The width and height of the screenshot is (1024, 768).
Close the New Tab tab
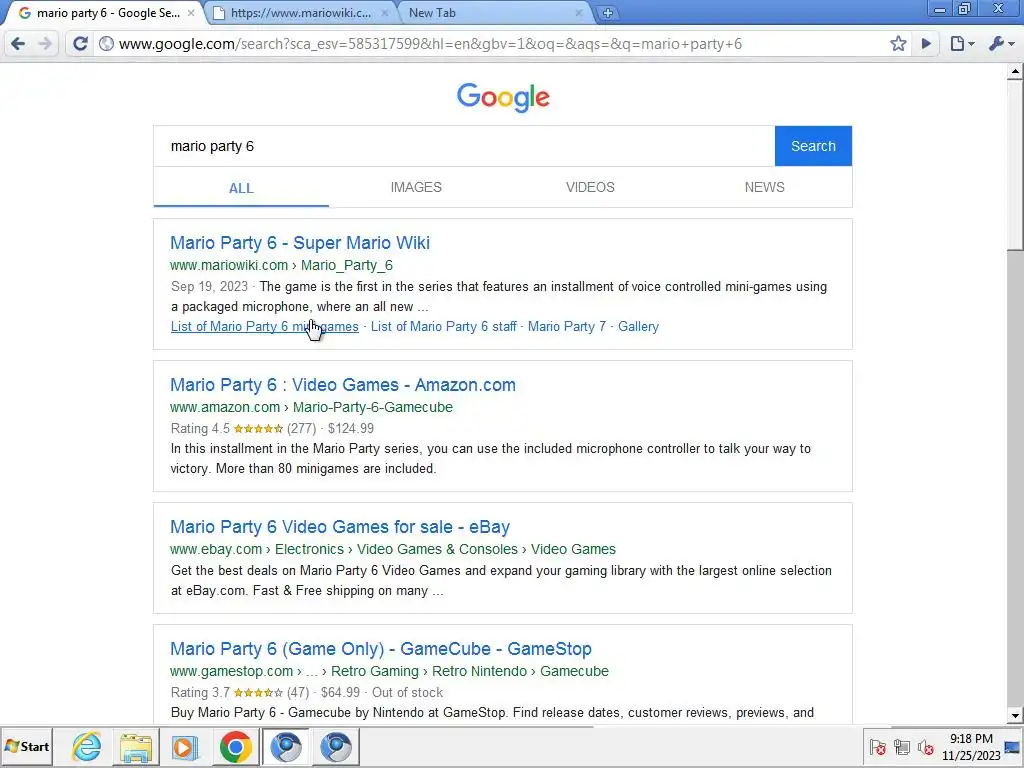pos(579,12)
